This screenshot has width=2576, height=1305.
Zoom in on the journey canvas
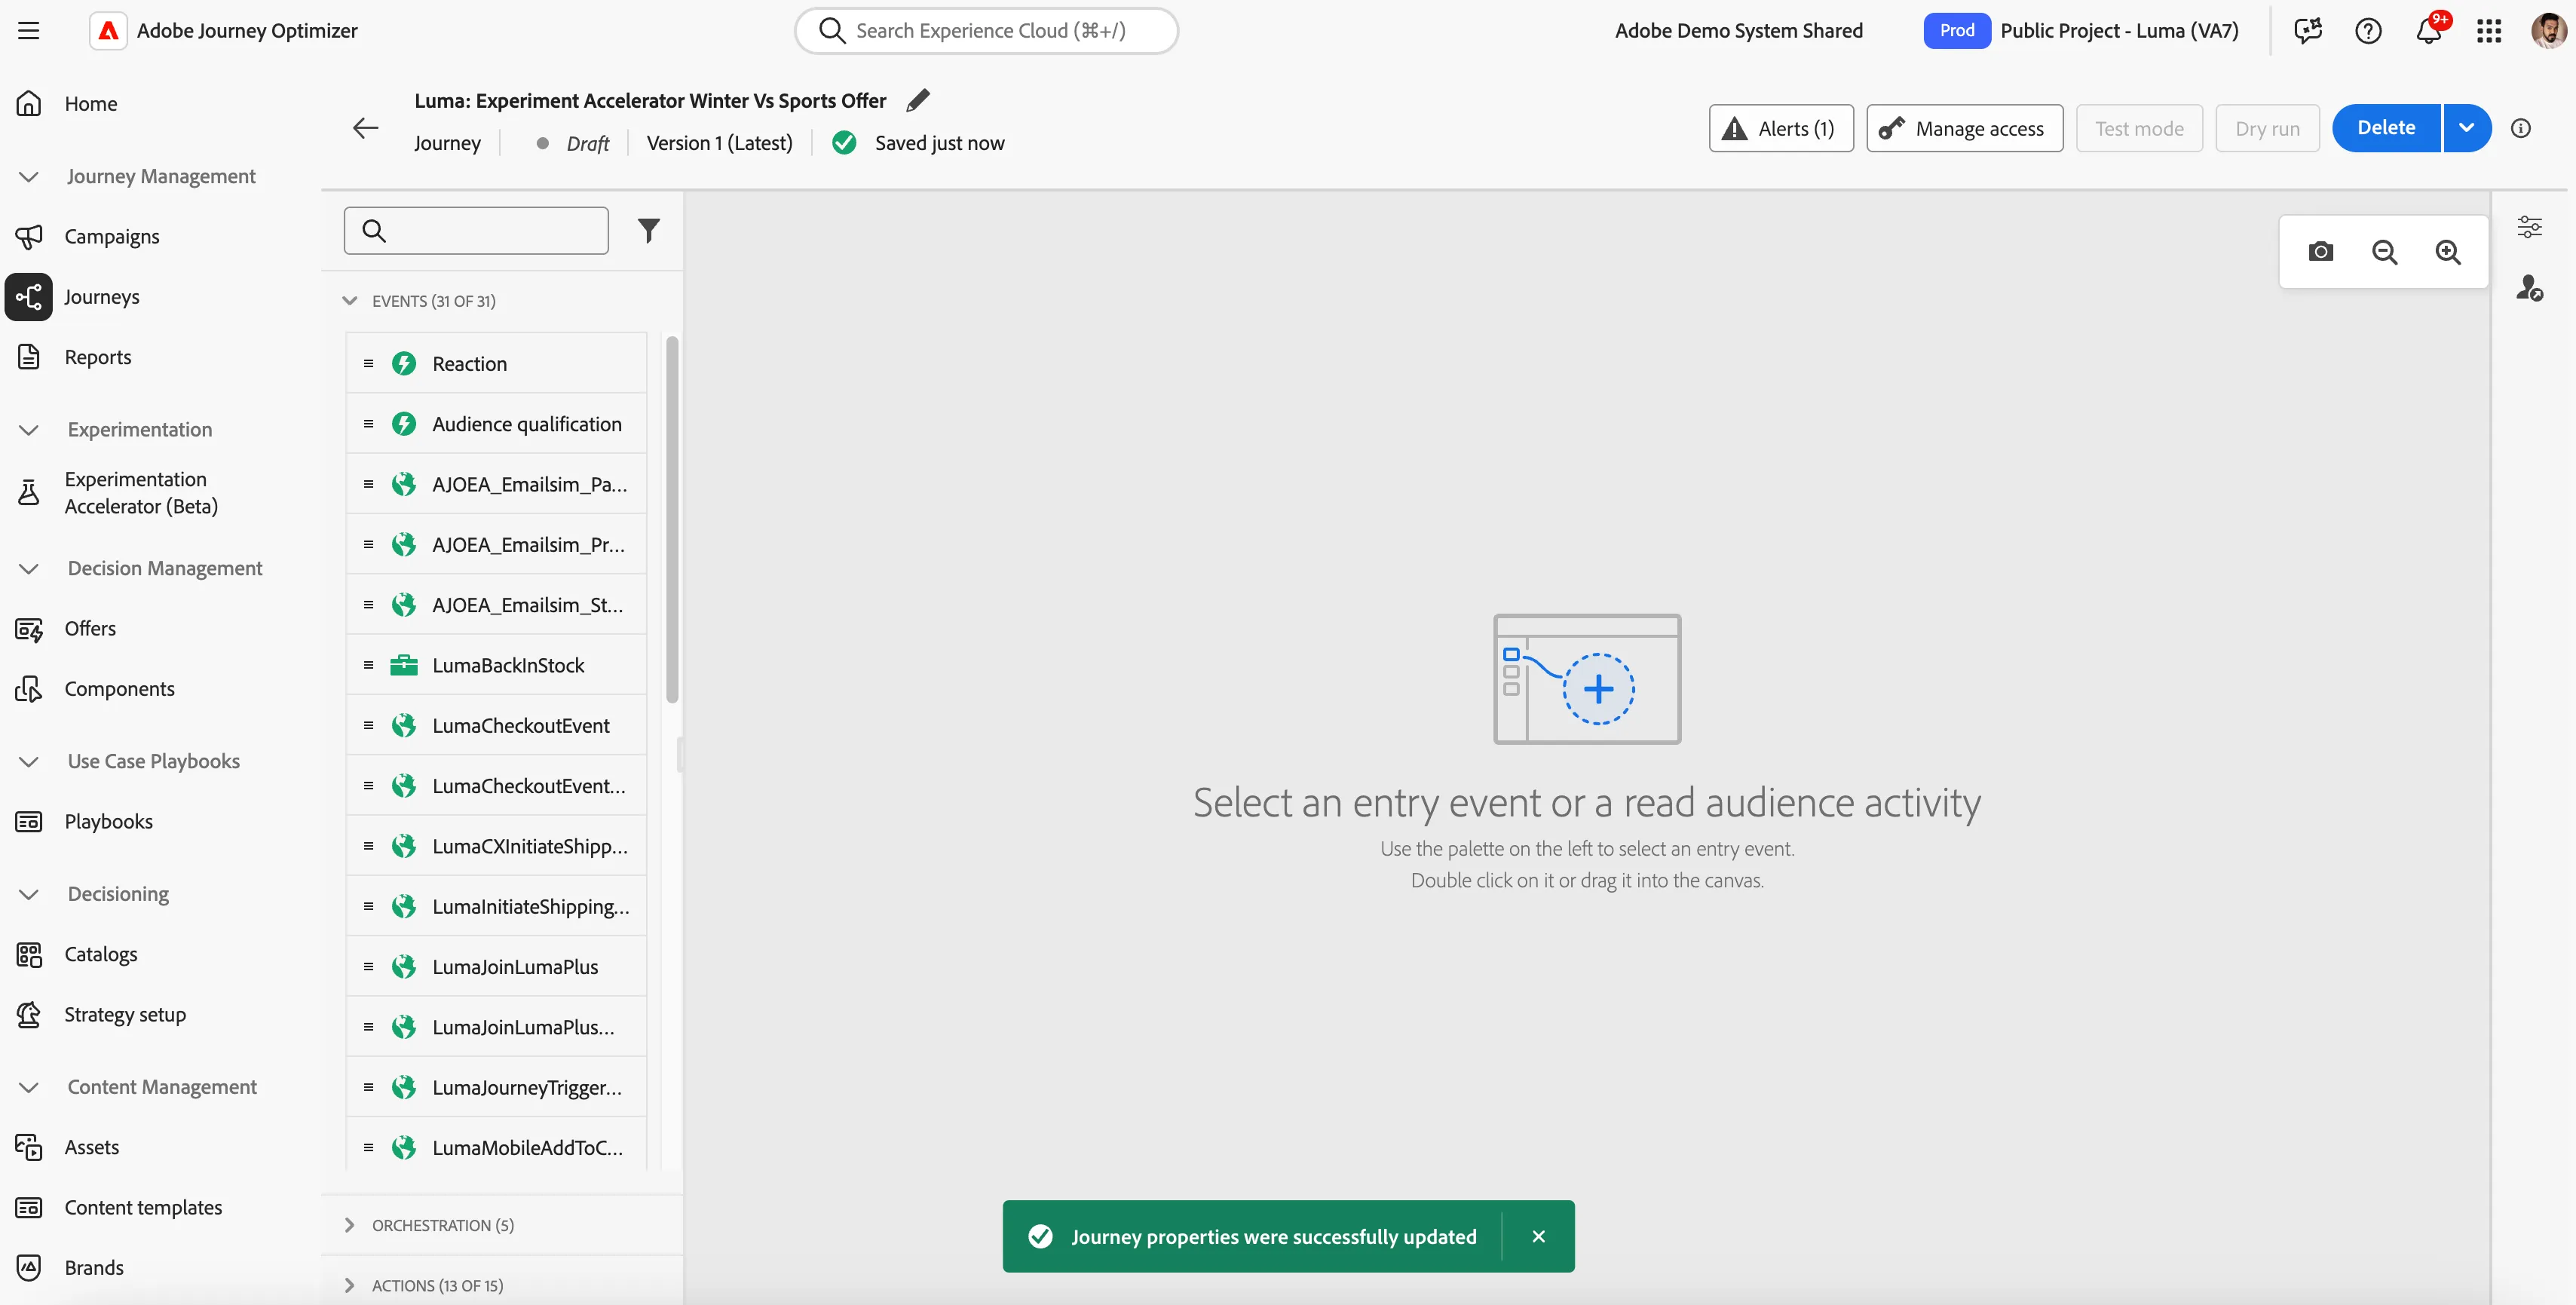(2448, 252)
